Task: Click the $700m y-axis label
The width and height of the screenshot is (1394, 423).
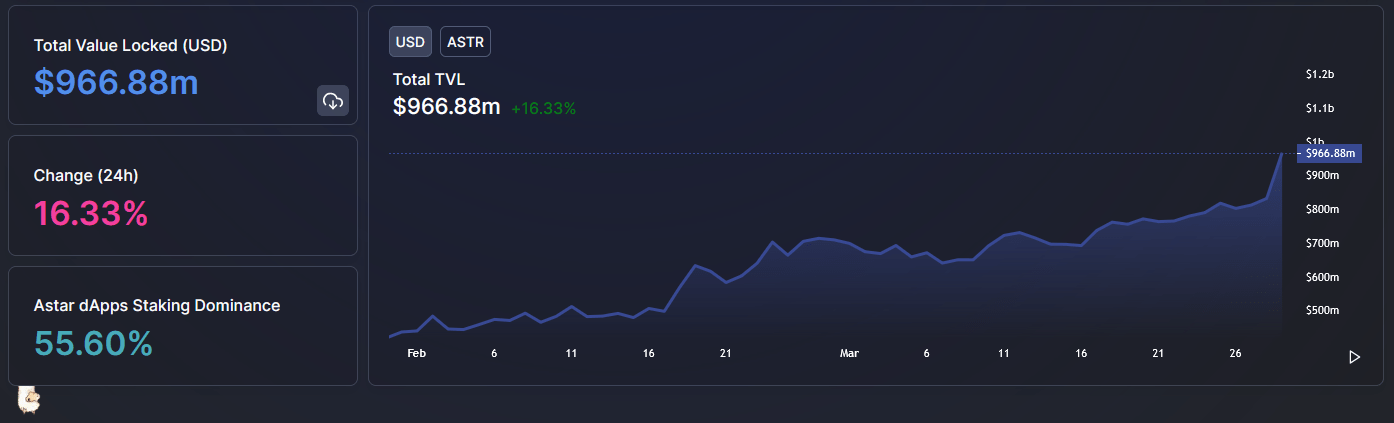Action: [1321, 243]
